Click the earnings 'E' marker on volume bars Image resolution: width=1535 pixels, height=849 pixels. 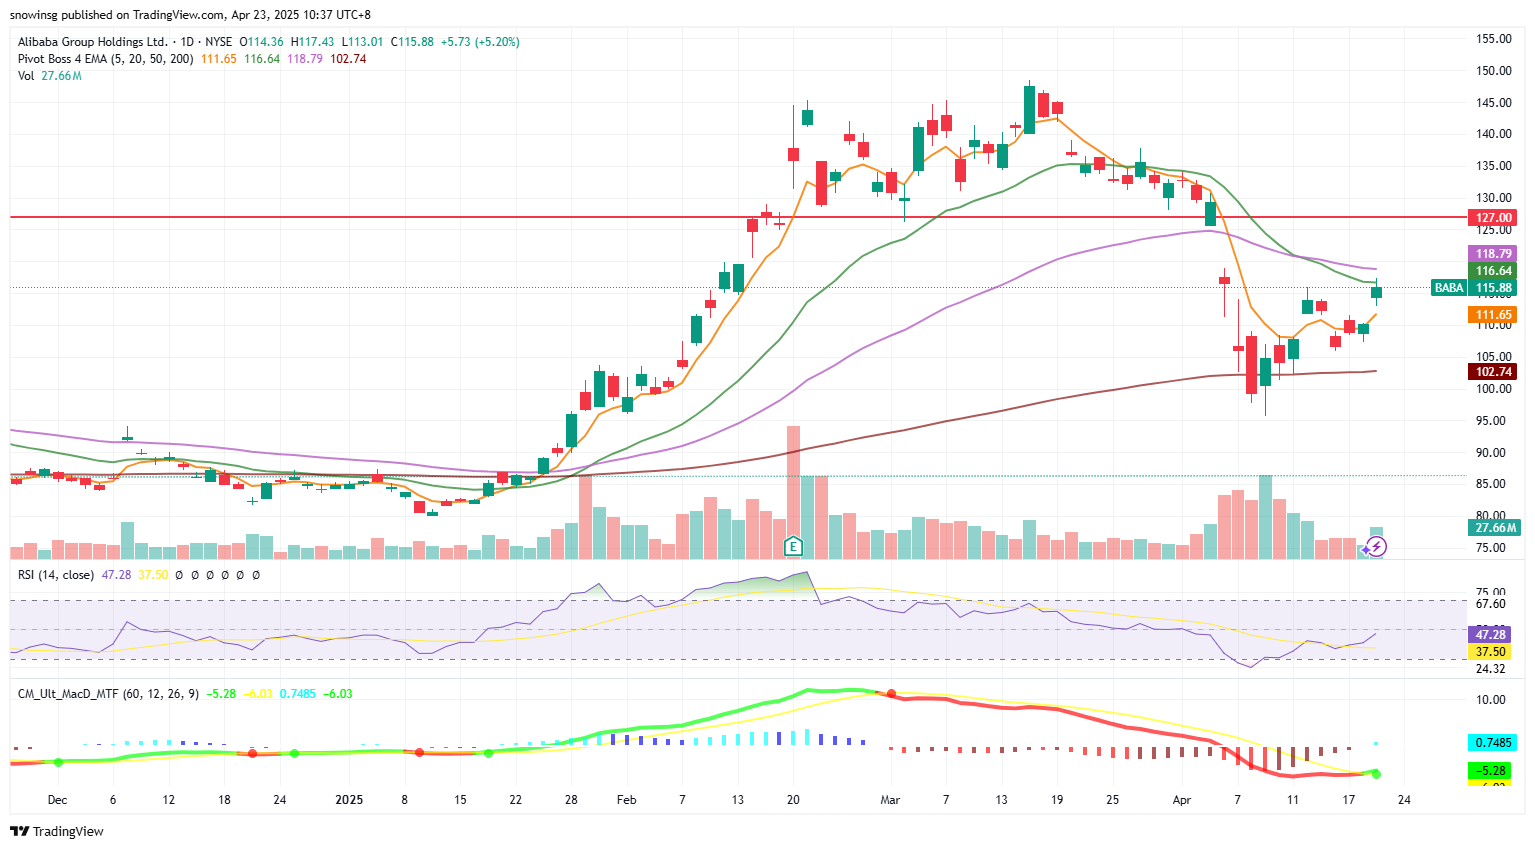point(793,546)
